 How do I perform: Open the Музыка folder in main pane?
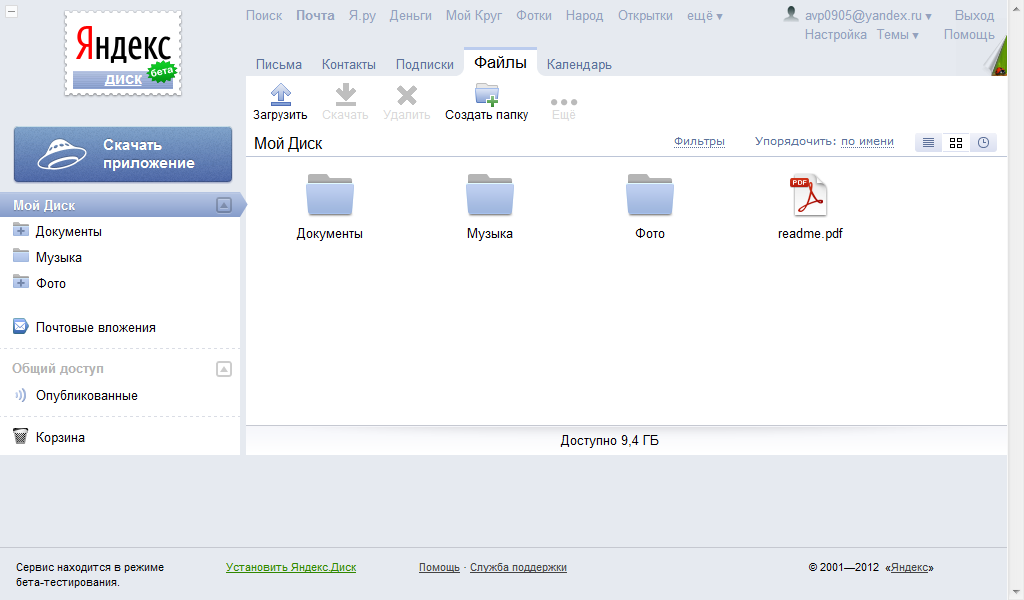click(x=490, y=196)
